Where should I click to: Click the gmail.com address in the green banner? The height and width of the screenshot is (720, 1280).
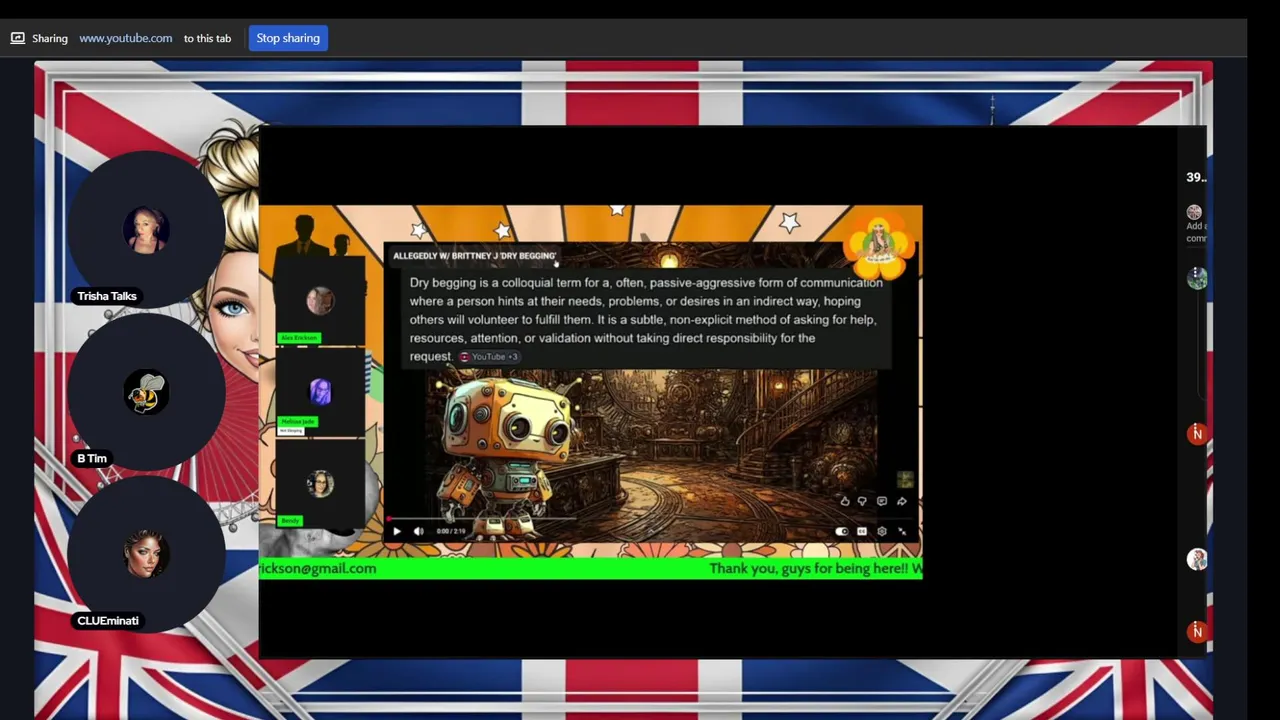pyautogui.click(x=318, y=568)
